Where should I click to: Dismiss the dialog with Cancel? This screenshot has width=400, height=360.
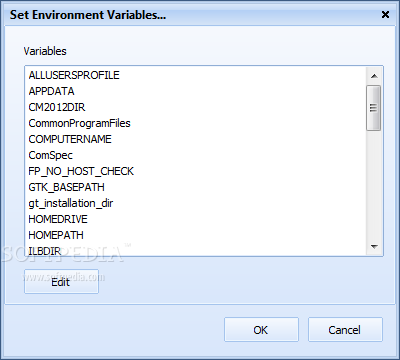tap(345, 330)
